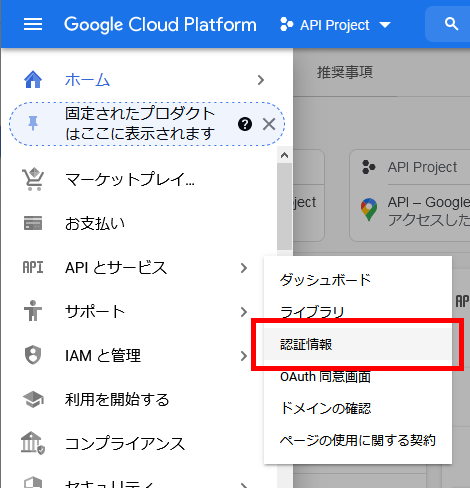
Task: Click the IAM shield icon
Action: tap(33, 355)
